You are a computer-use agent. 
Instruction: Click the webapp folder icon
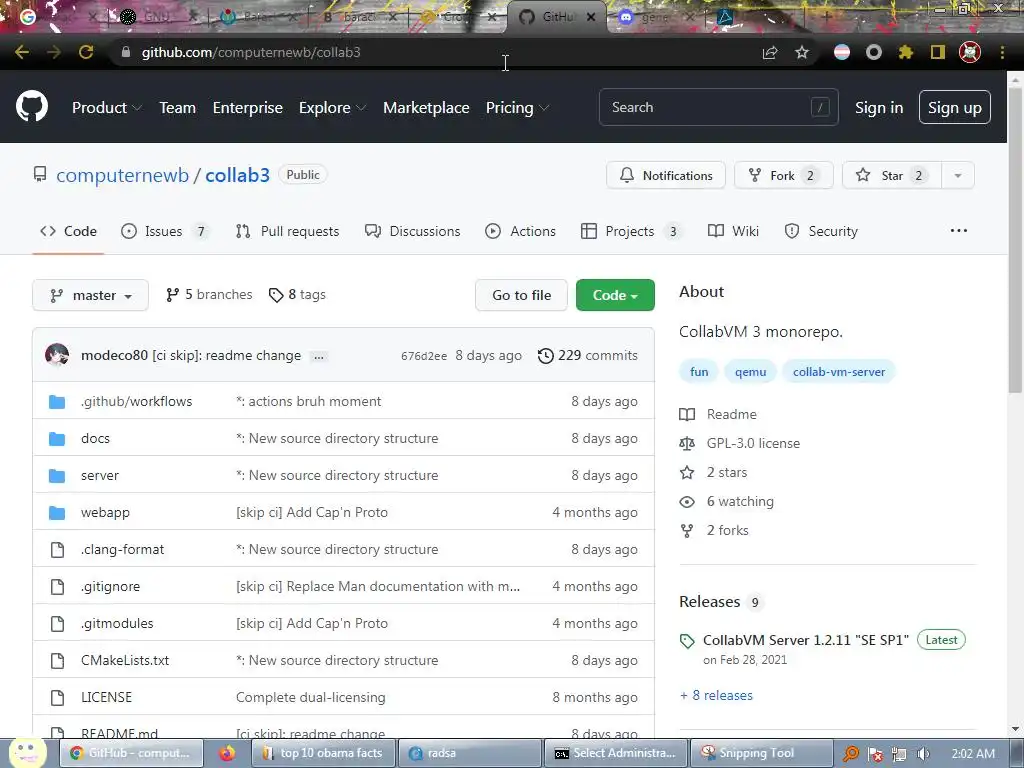57,513
